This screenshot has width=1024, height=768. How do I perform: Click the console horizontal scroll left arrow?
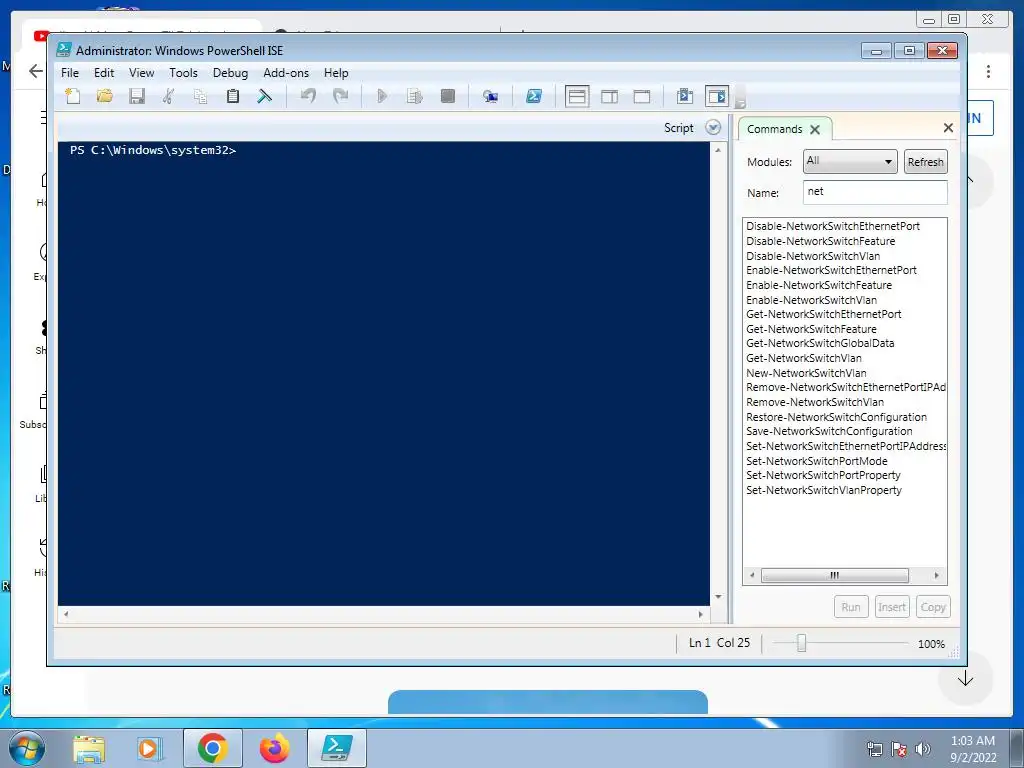coord(65,614)
